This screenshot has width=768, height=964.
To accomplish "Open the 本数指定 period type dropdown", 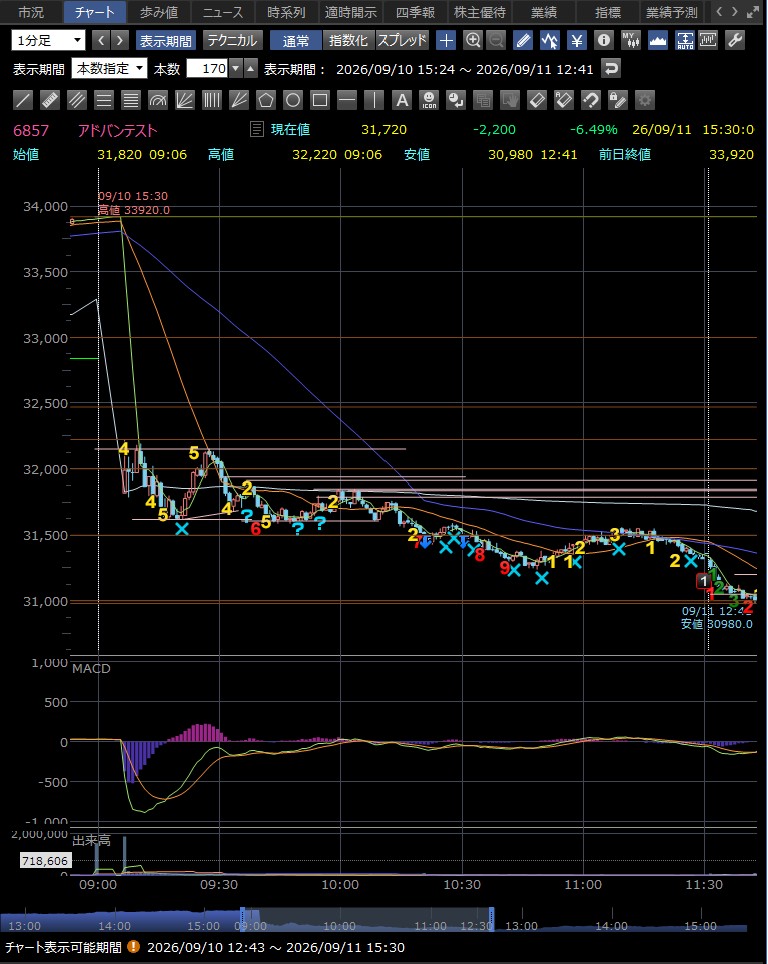I will click(109, 68).
